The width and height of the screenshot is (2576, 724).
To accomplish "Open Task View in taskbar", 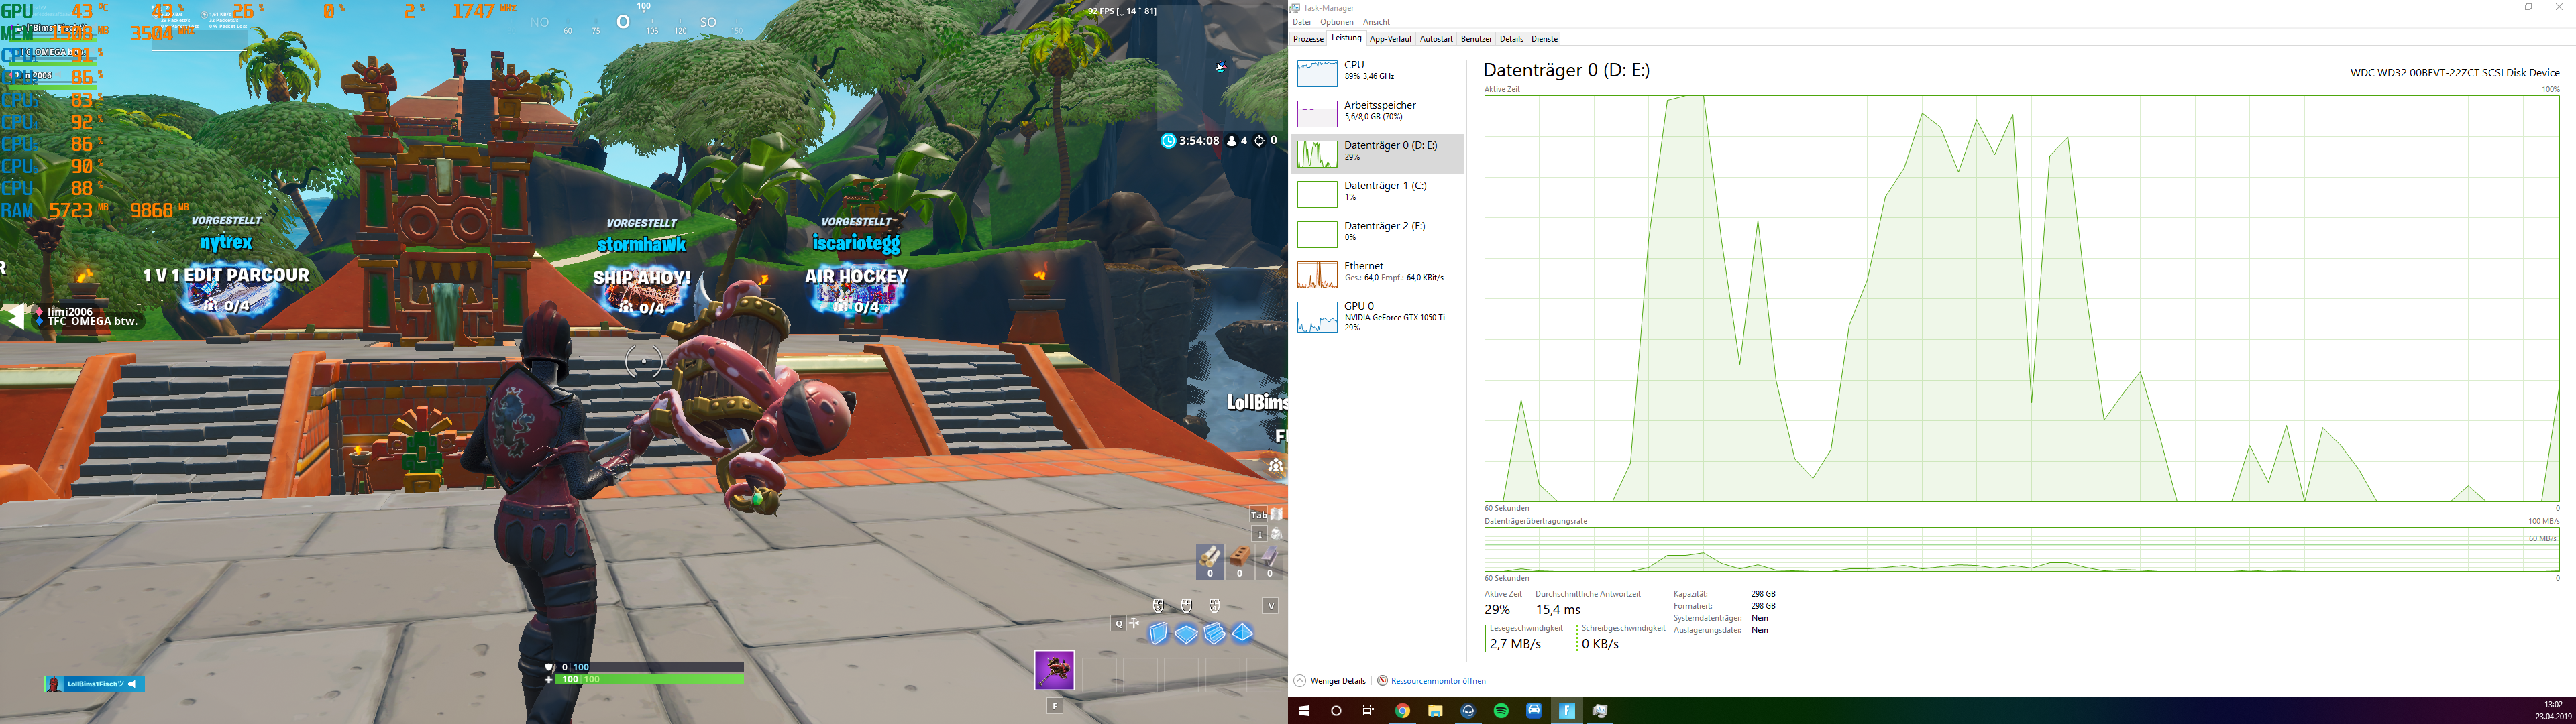I will point(1368,711).
